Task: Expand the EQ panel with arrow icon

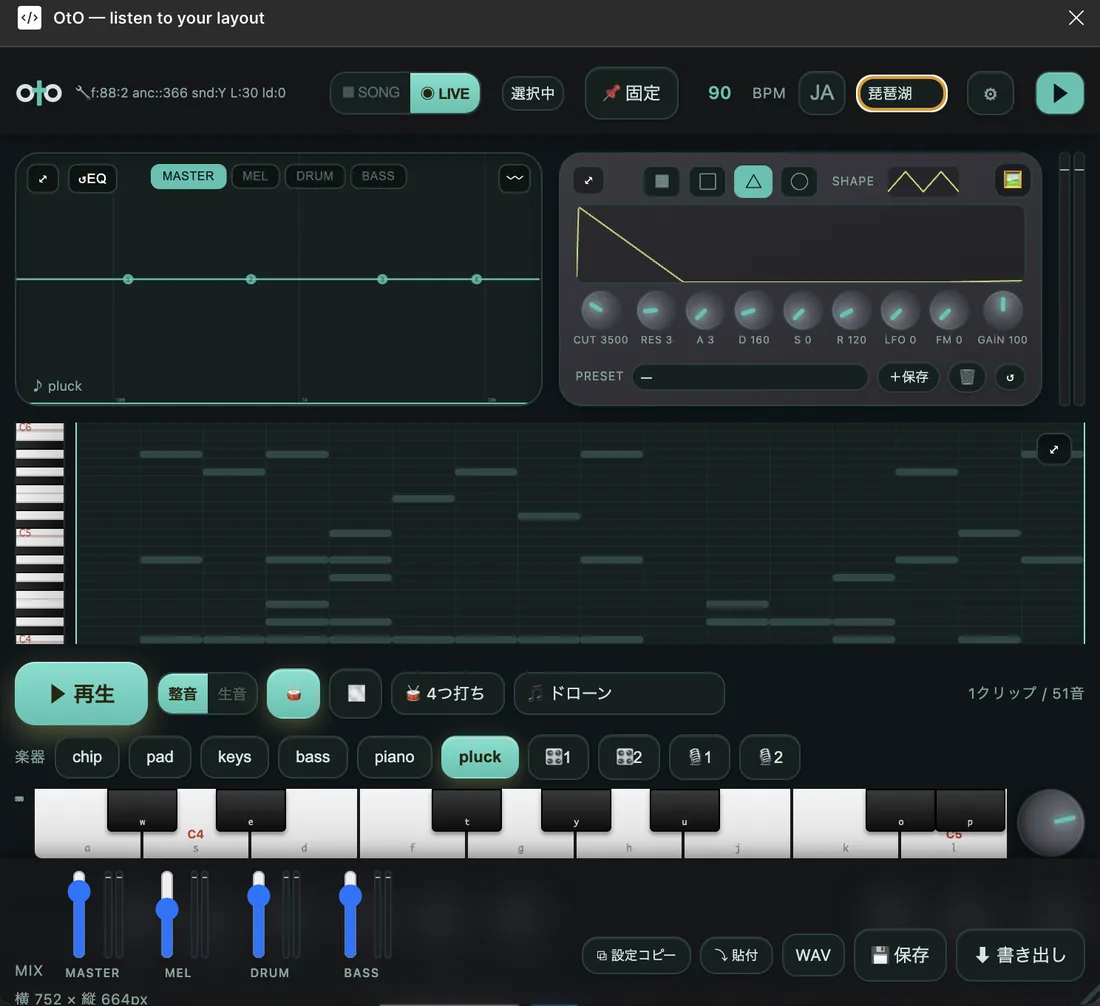Action: pos(43,179)
